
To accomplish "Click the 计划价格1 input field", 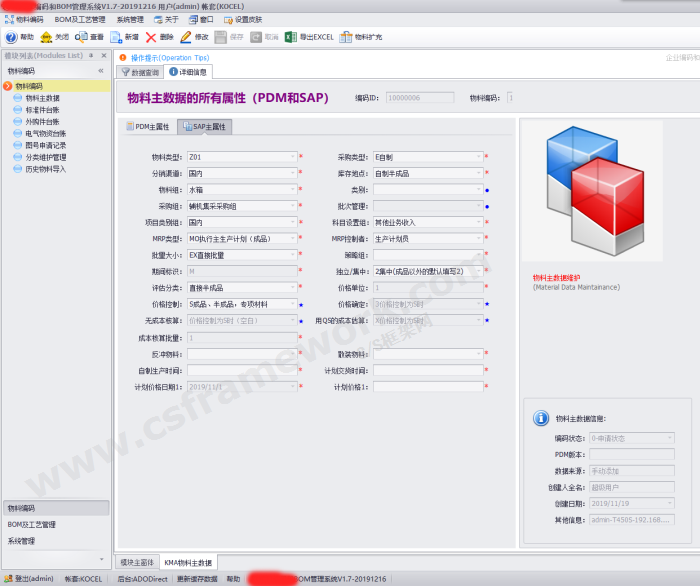I will click(428, 386).
